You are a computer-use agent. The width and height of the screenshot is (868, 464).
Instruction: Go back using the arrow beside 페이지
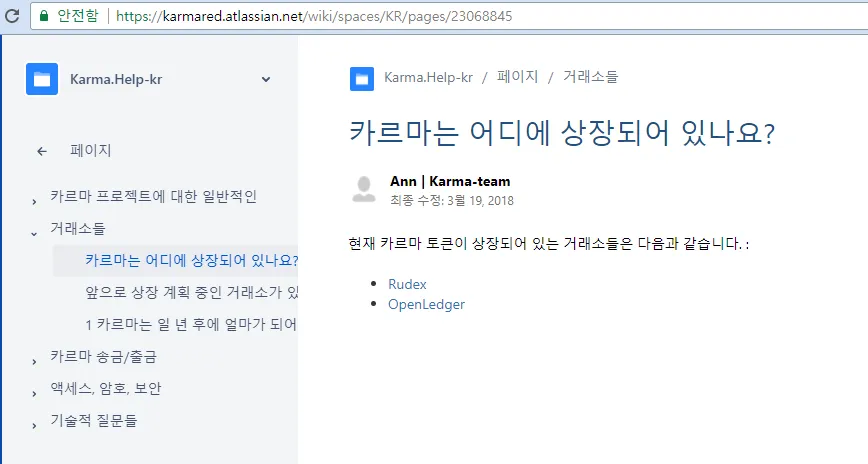(x=42, y=151)
